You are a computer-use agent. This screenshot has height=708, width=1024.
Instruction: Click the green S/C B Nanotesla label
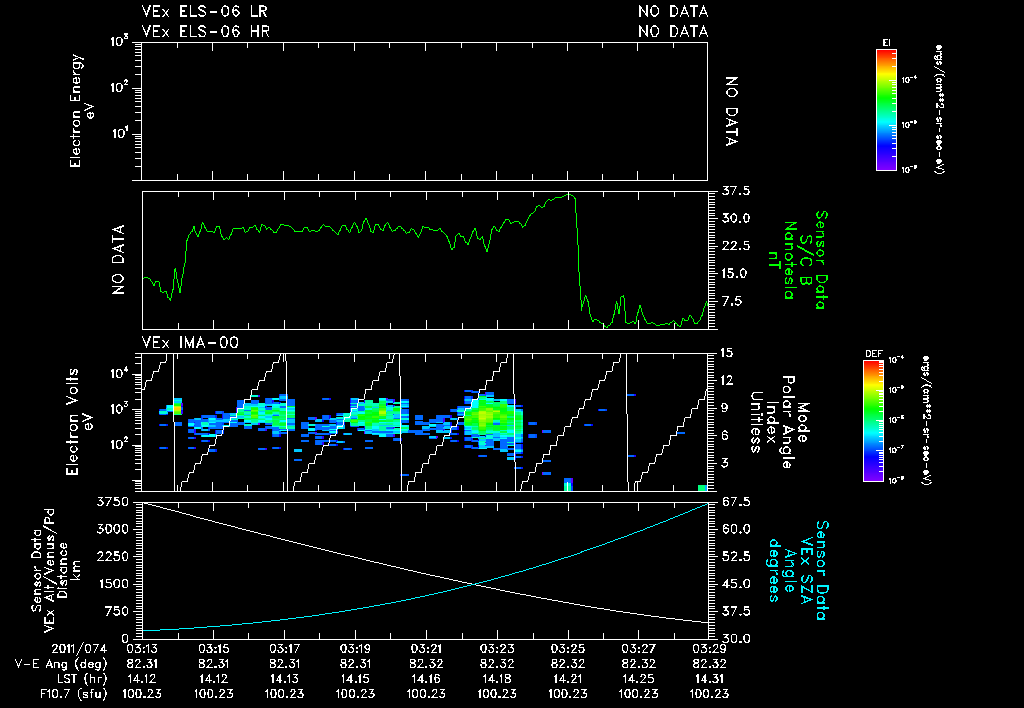pyautogui.click(x=797, y=260)
